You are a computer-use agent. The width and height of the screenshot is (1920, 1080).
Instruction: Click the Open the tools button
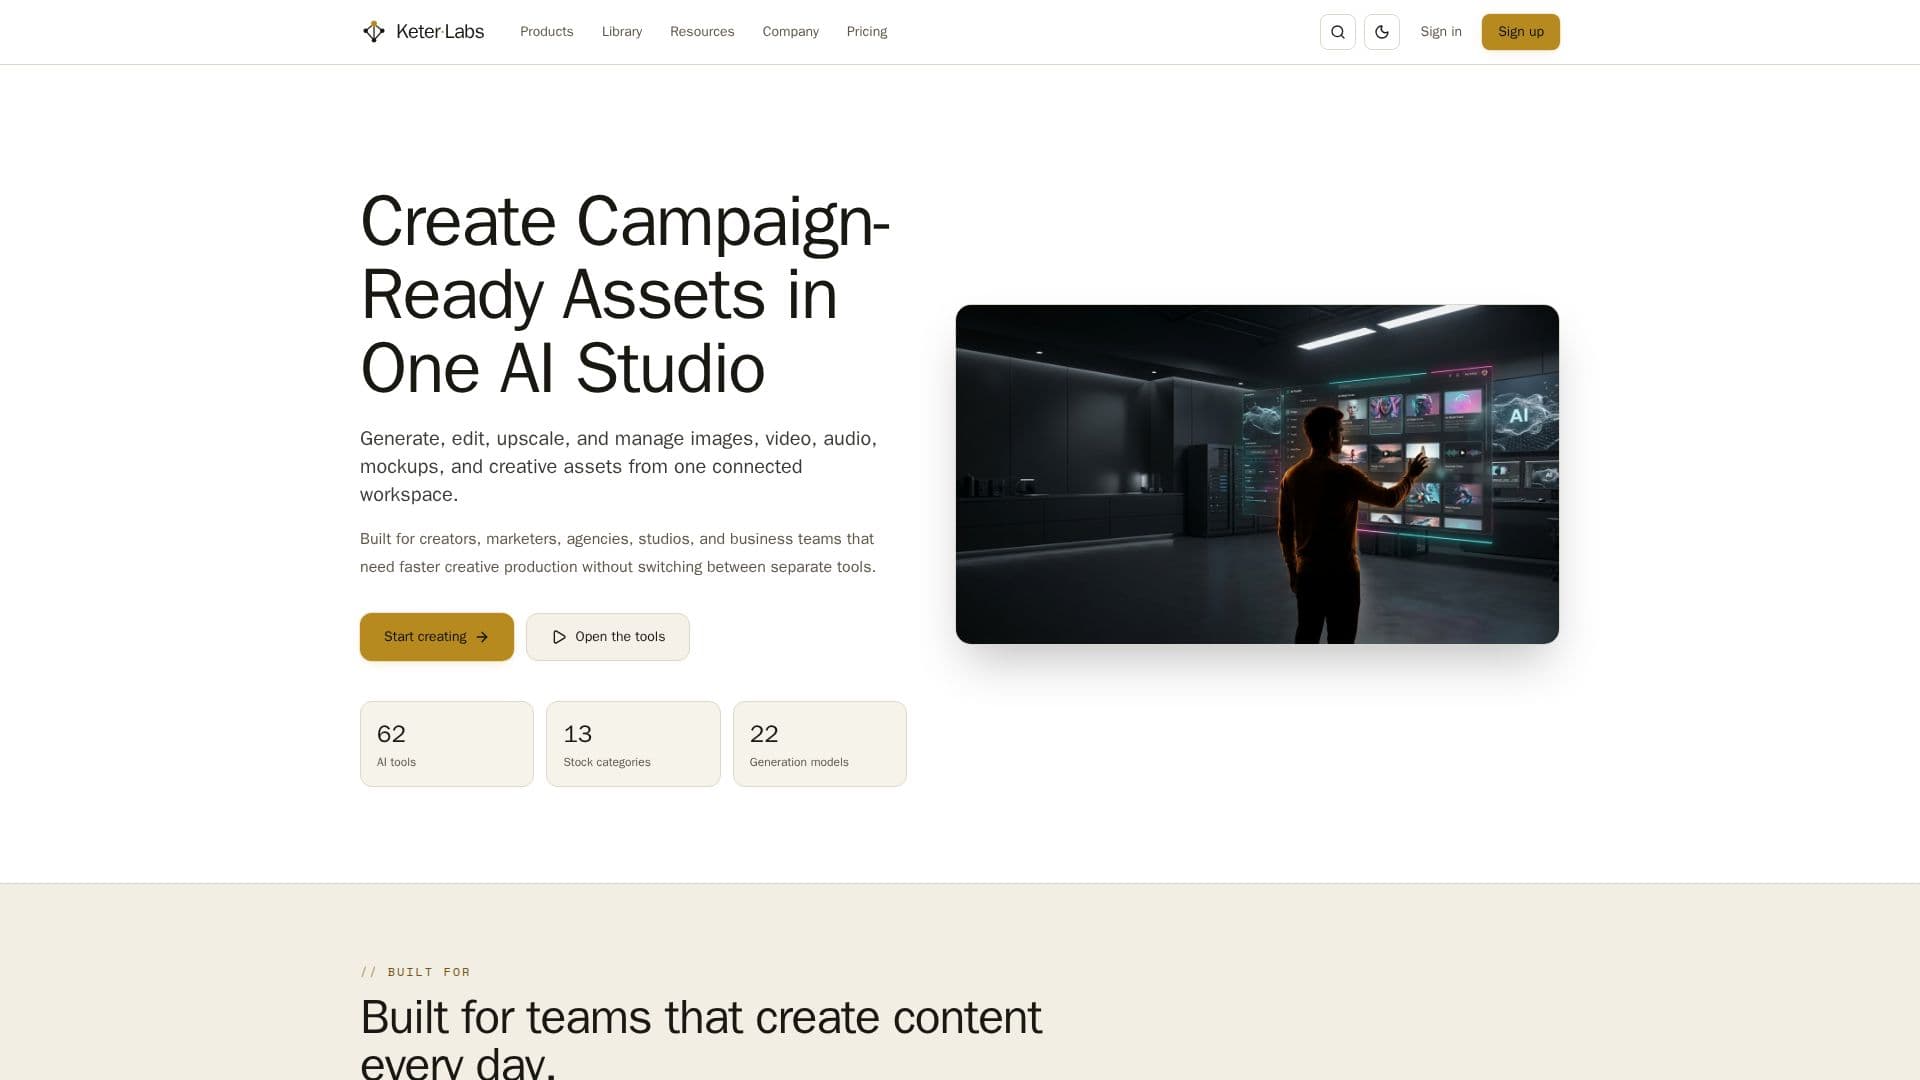(x=608, y=637)
